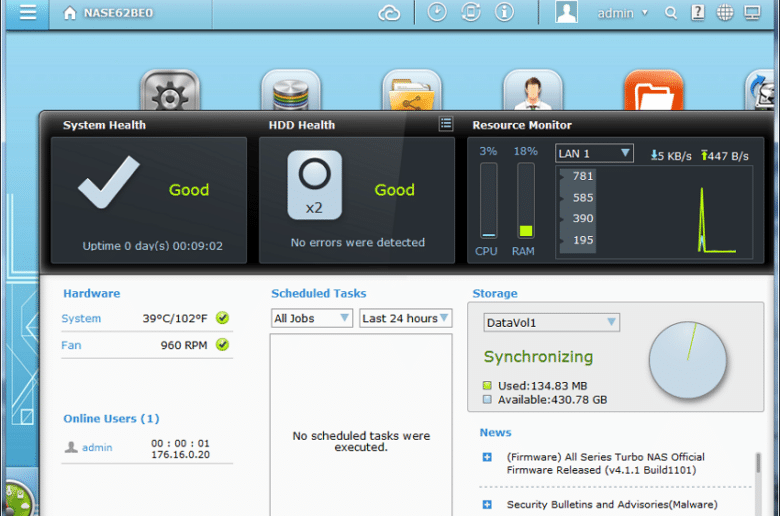Click the Fan status check icon
780x516 pixels.
222,344
